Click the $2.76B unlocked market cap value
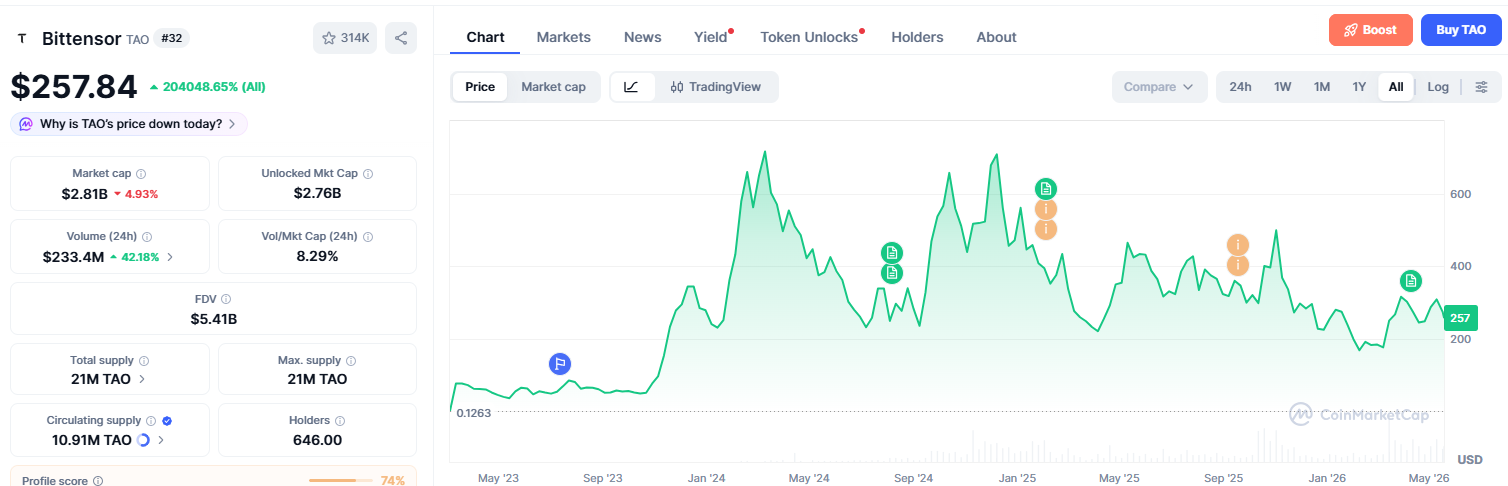Image resolution: width=1508 pixels, height=486 pixels. click(x=318, y=193)
